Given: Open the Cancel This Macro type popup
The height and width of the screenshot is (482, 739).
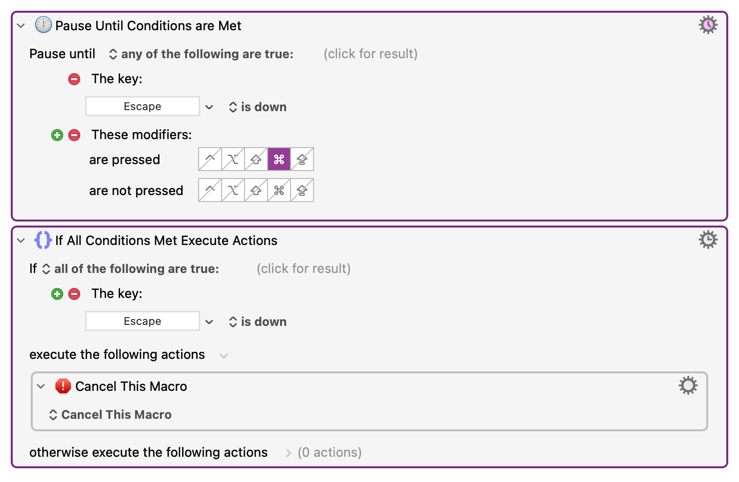Looking at the screenshot, I should tap(110, 415).
